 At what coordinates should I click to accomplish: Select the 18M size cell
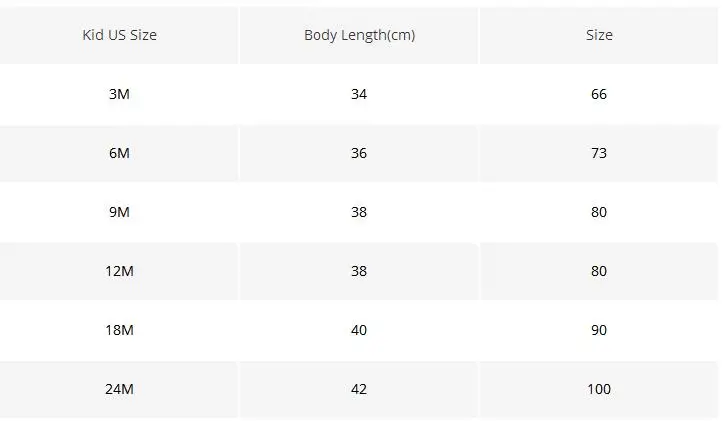click(119, 330)
